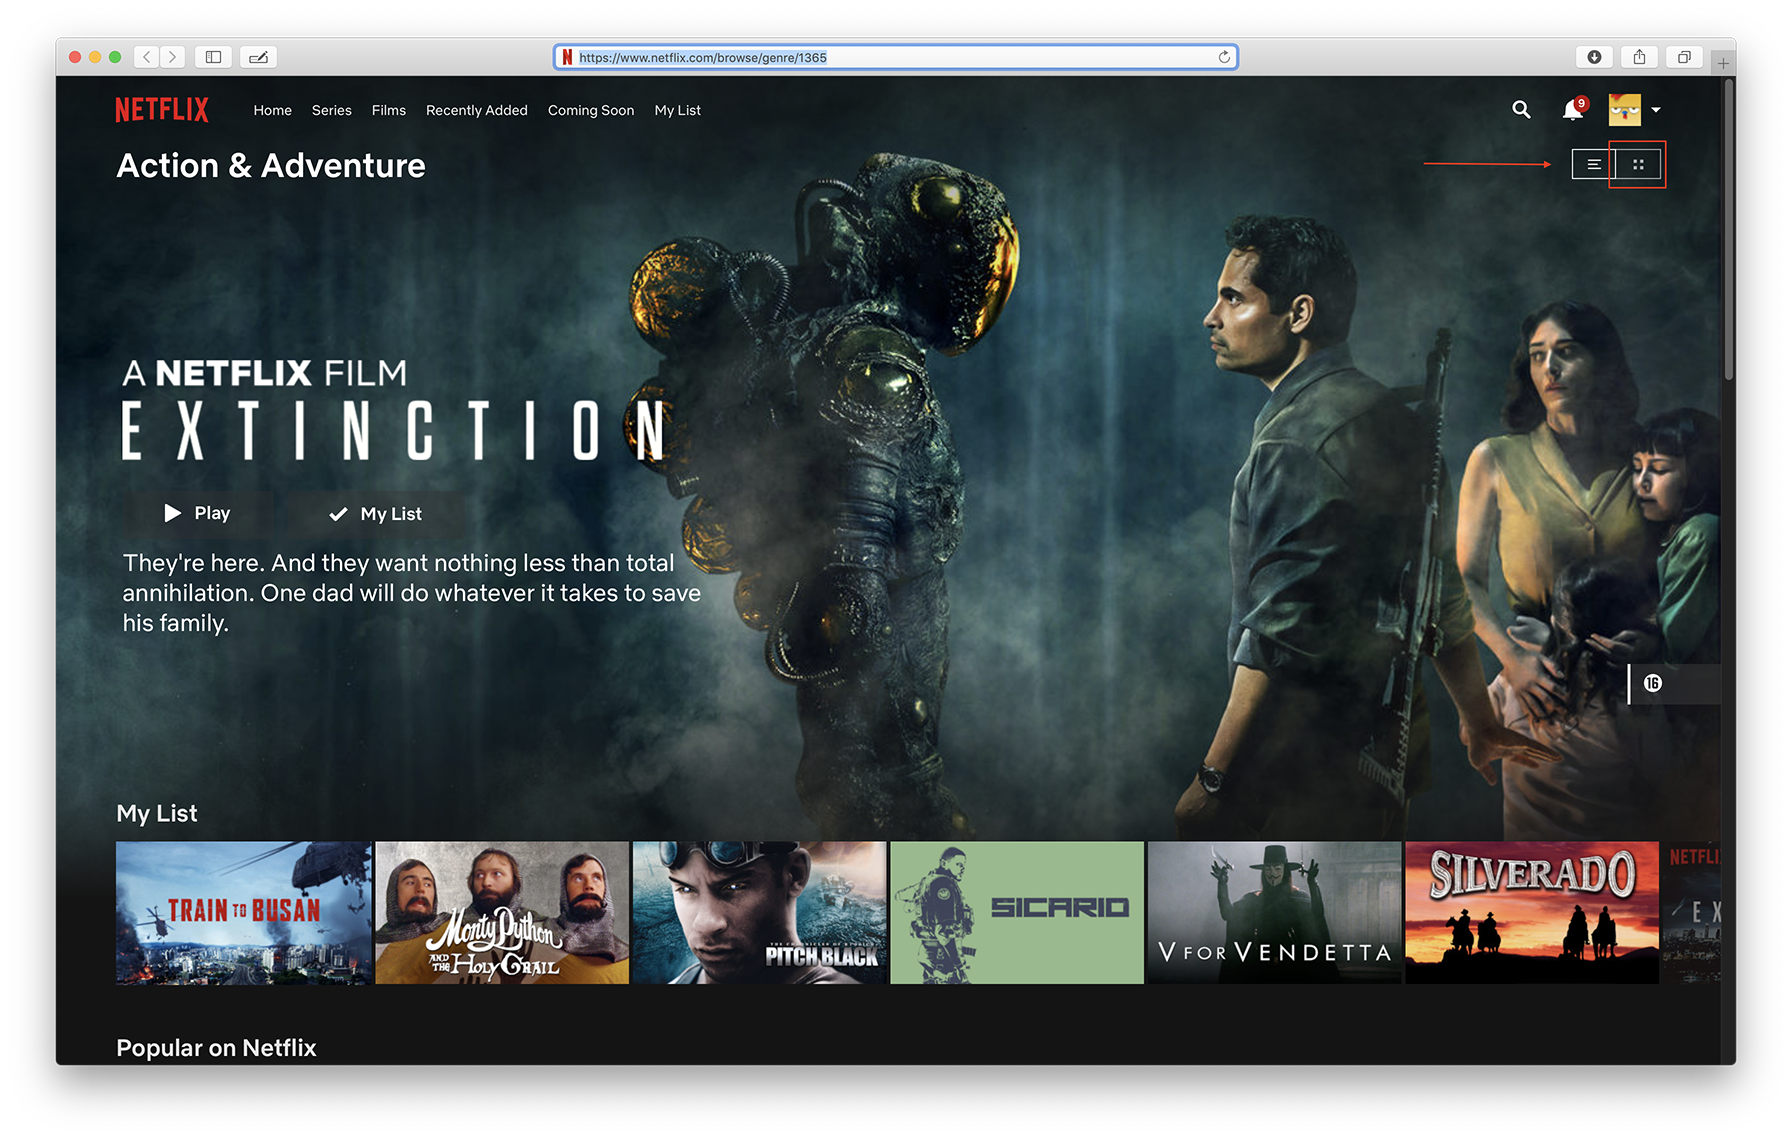Open V for Vendetta thumbnail
1792x1139 pixels.
1275,912
